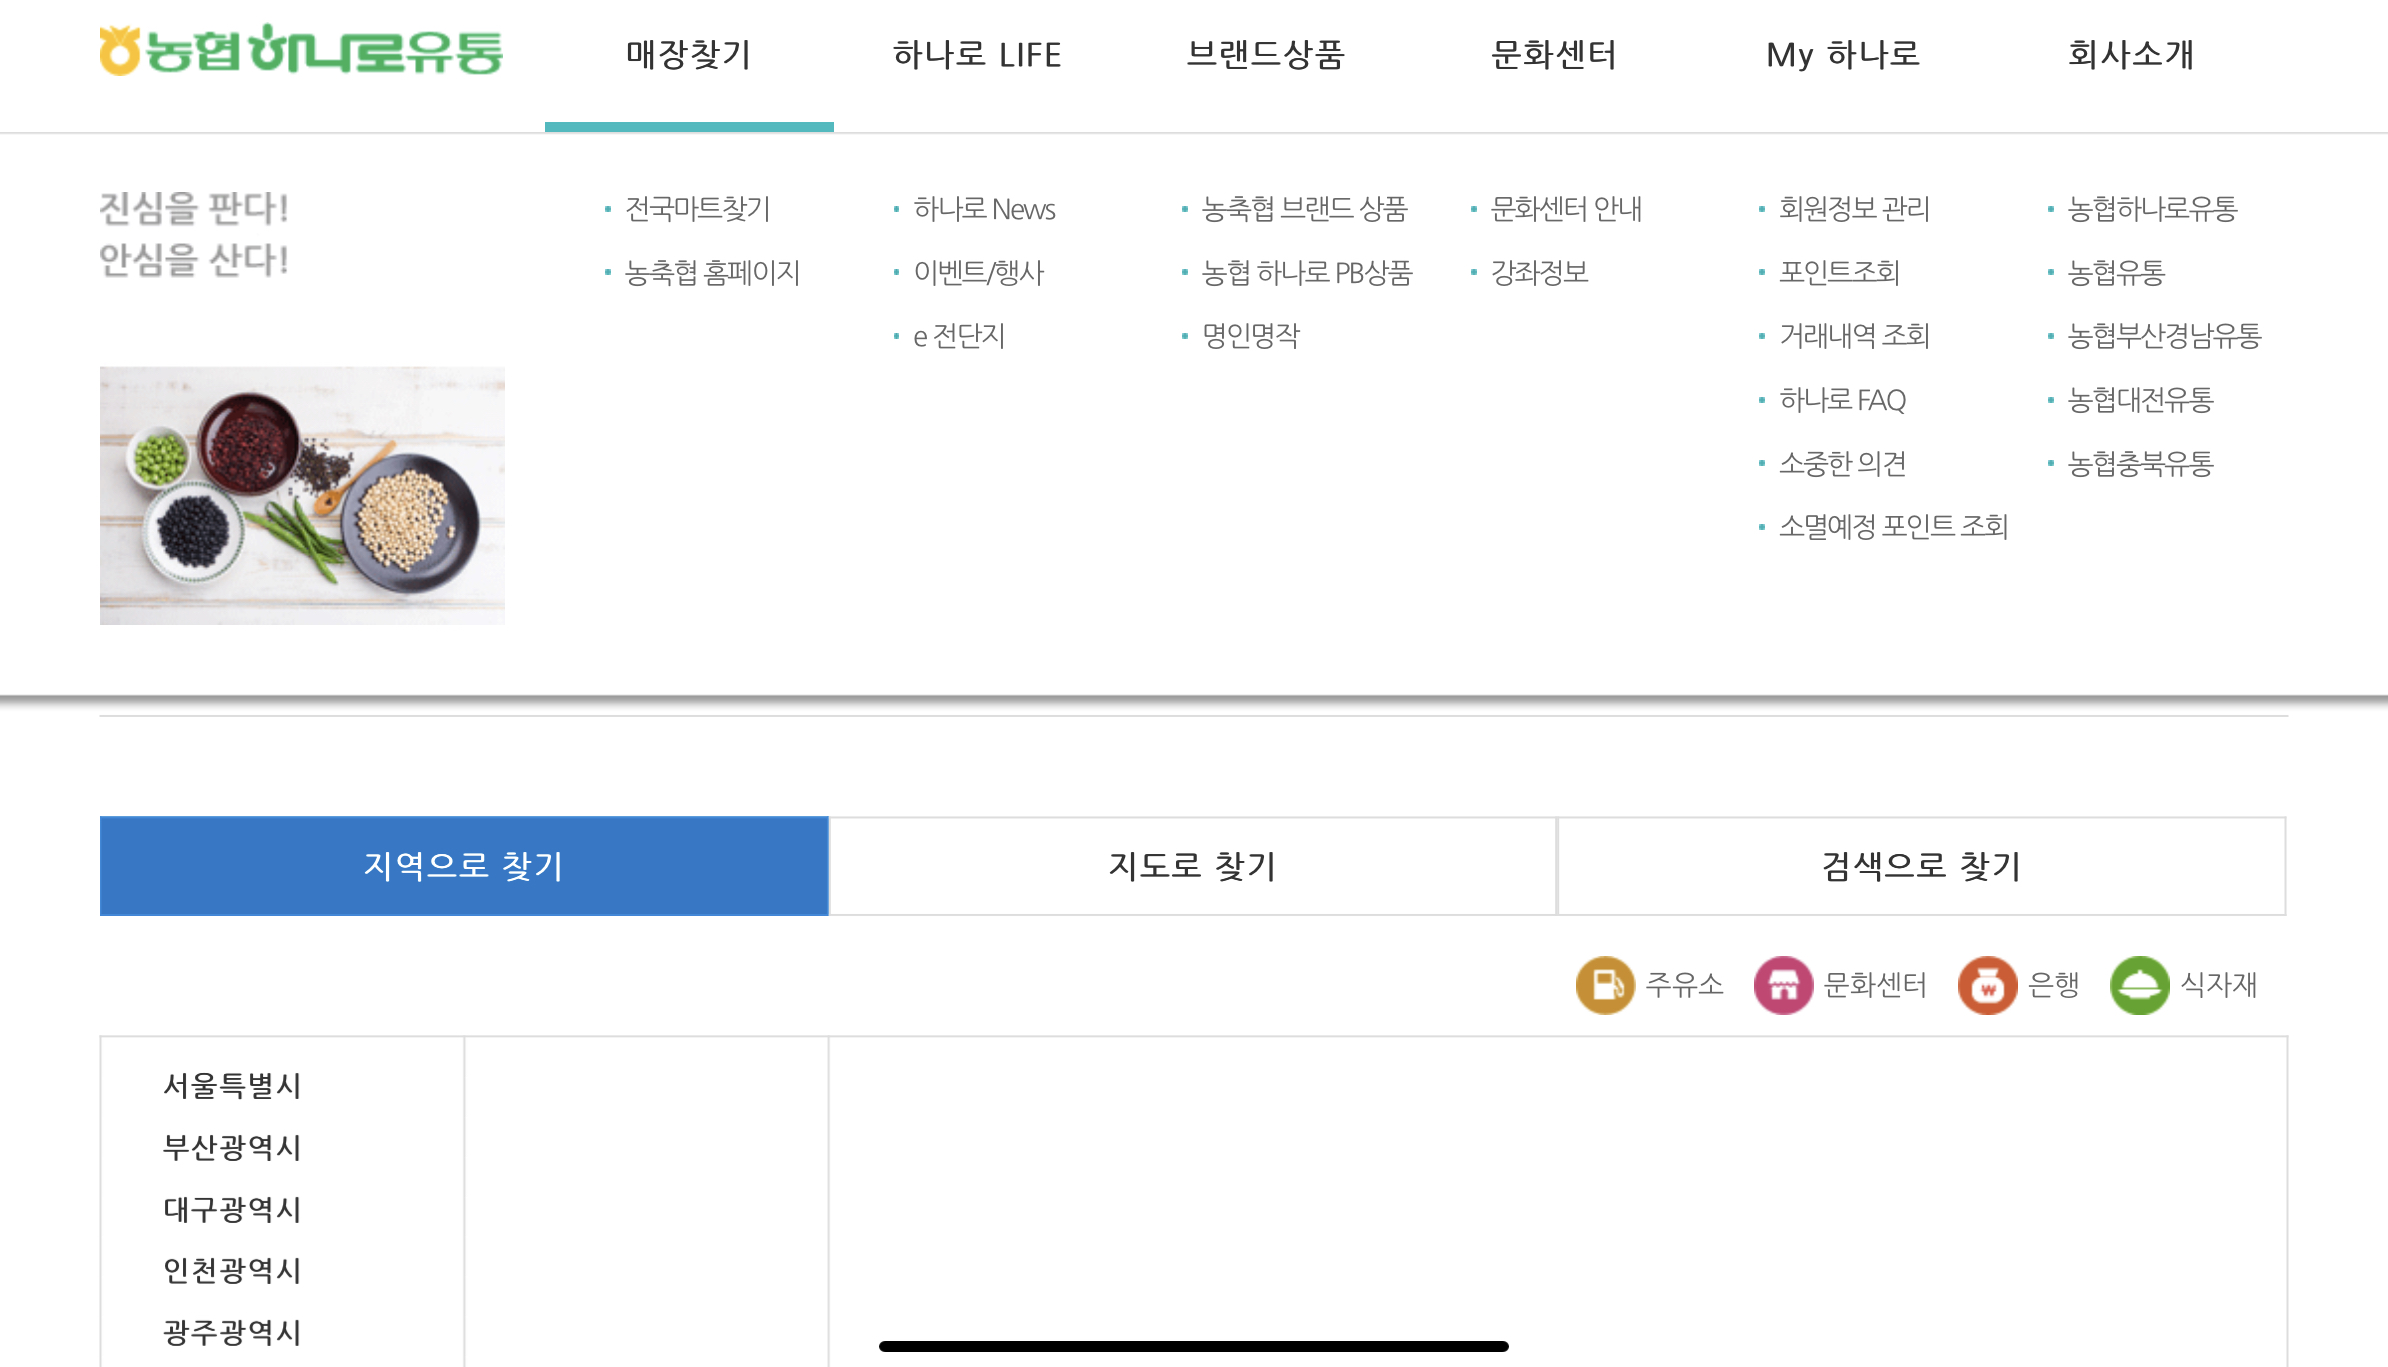This screenshot has width=2388, height=1367.
Task: Open the e 전단지 link
Action: [x=958, y=336]
